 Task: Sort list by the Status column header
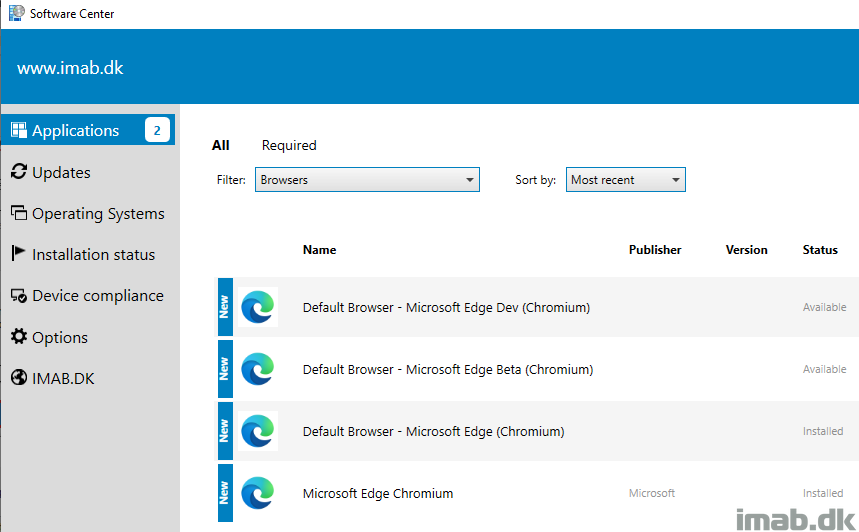pyautogui.click(x=820, y=249)
